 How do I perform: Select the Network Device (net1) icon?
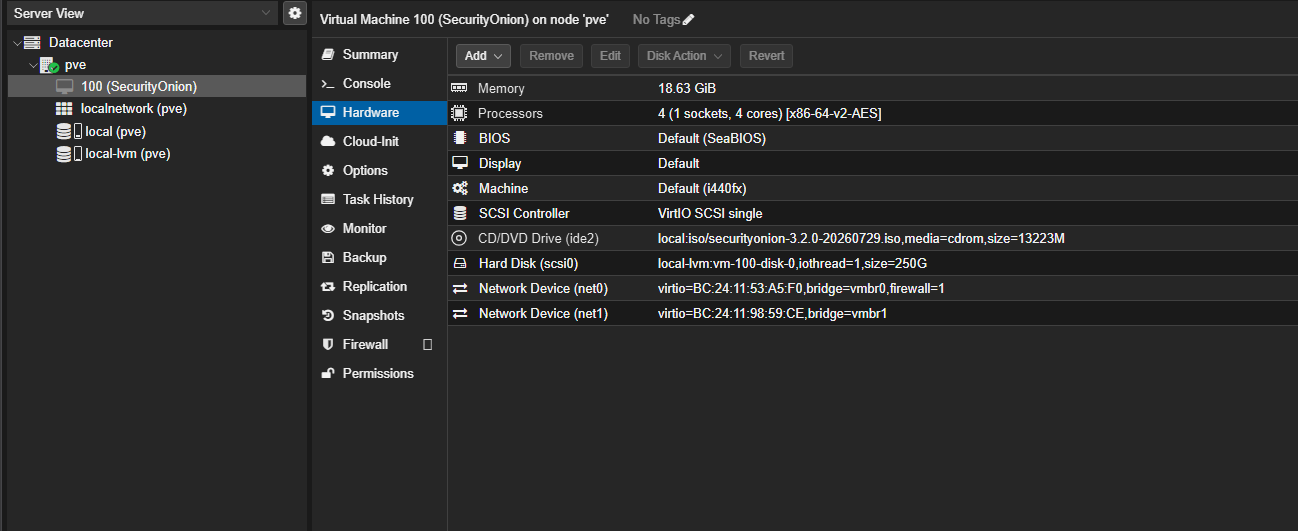460,313
